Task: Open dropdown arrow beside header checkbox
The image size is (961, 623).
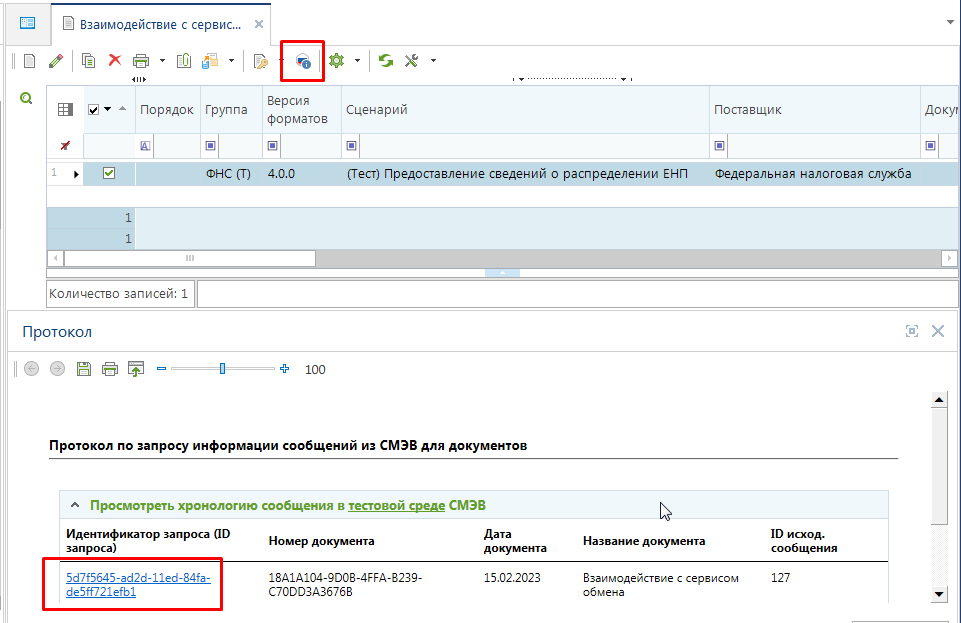Action: pyautogui.click(x=108, y=109)
